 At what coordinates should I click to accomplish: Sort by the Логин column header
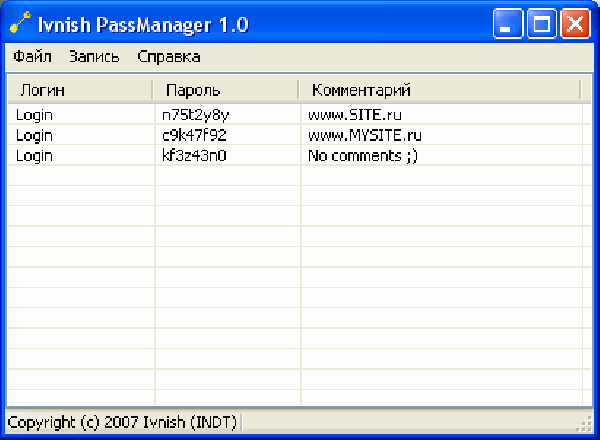(80, 90)
